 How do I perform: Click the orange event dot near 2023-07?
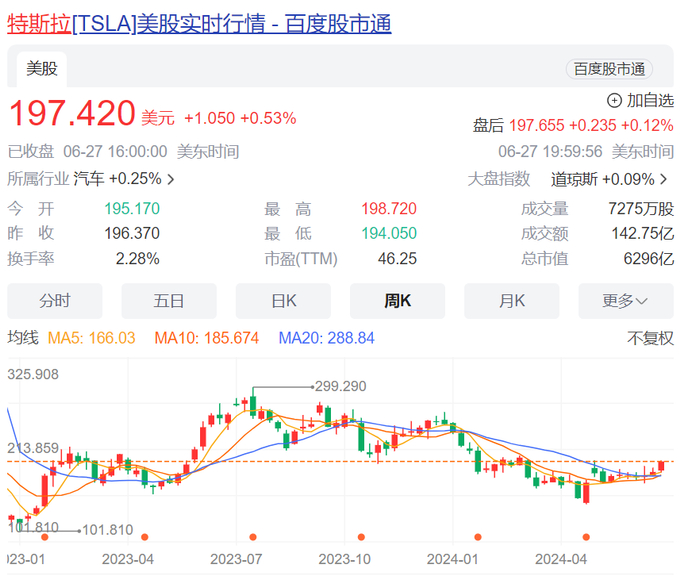[253, 537]
